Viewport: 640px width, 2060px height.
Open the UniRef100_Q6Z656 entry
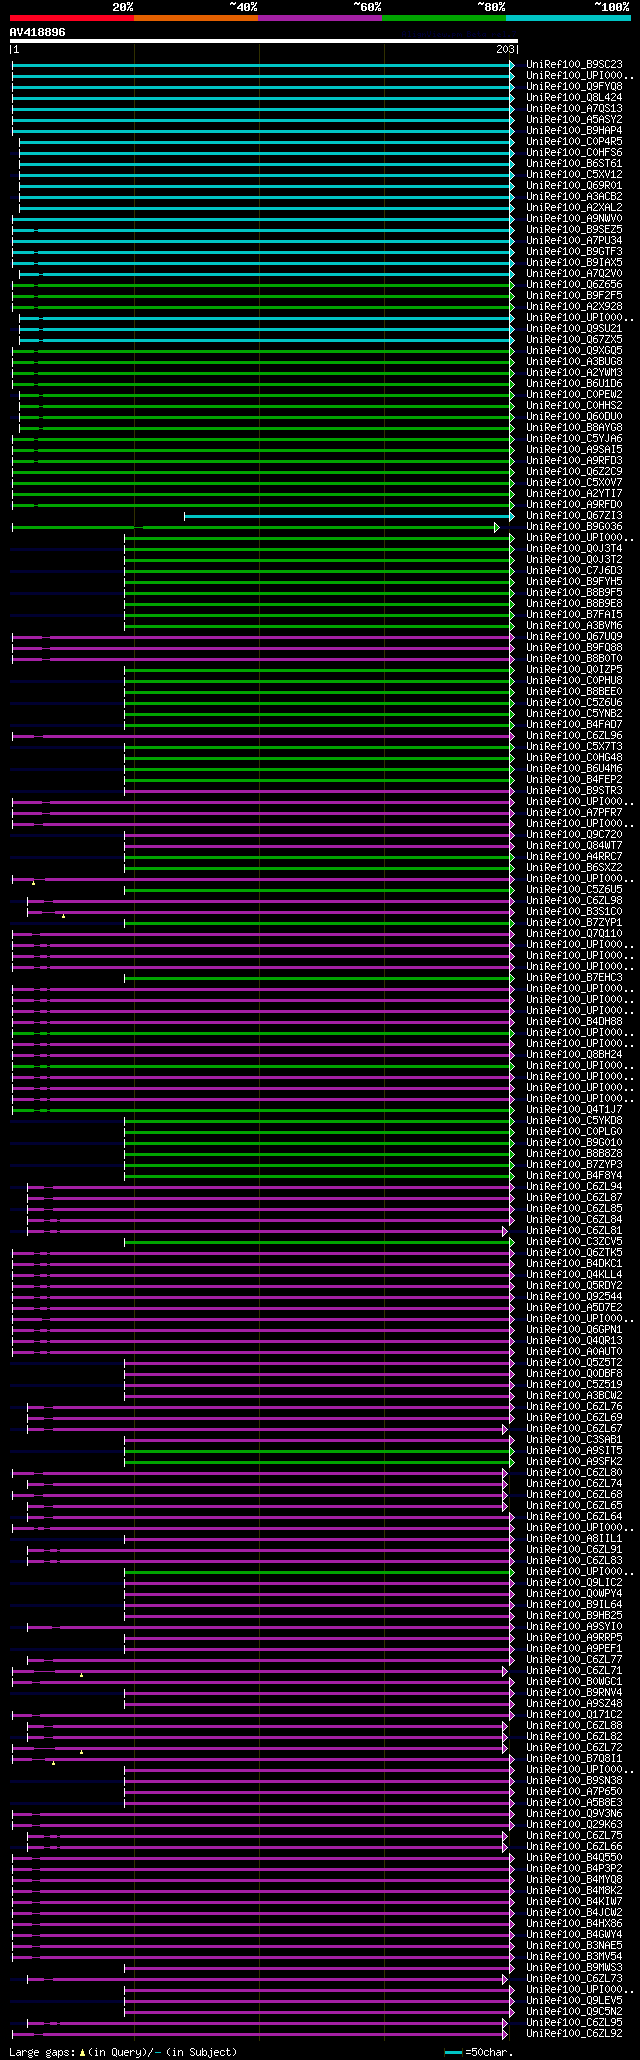[574, 285]
